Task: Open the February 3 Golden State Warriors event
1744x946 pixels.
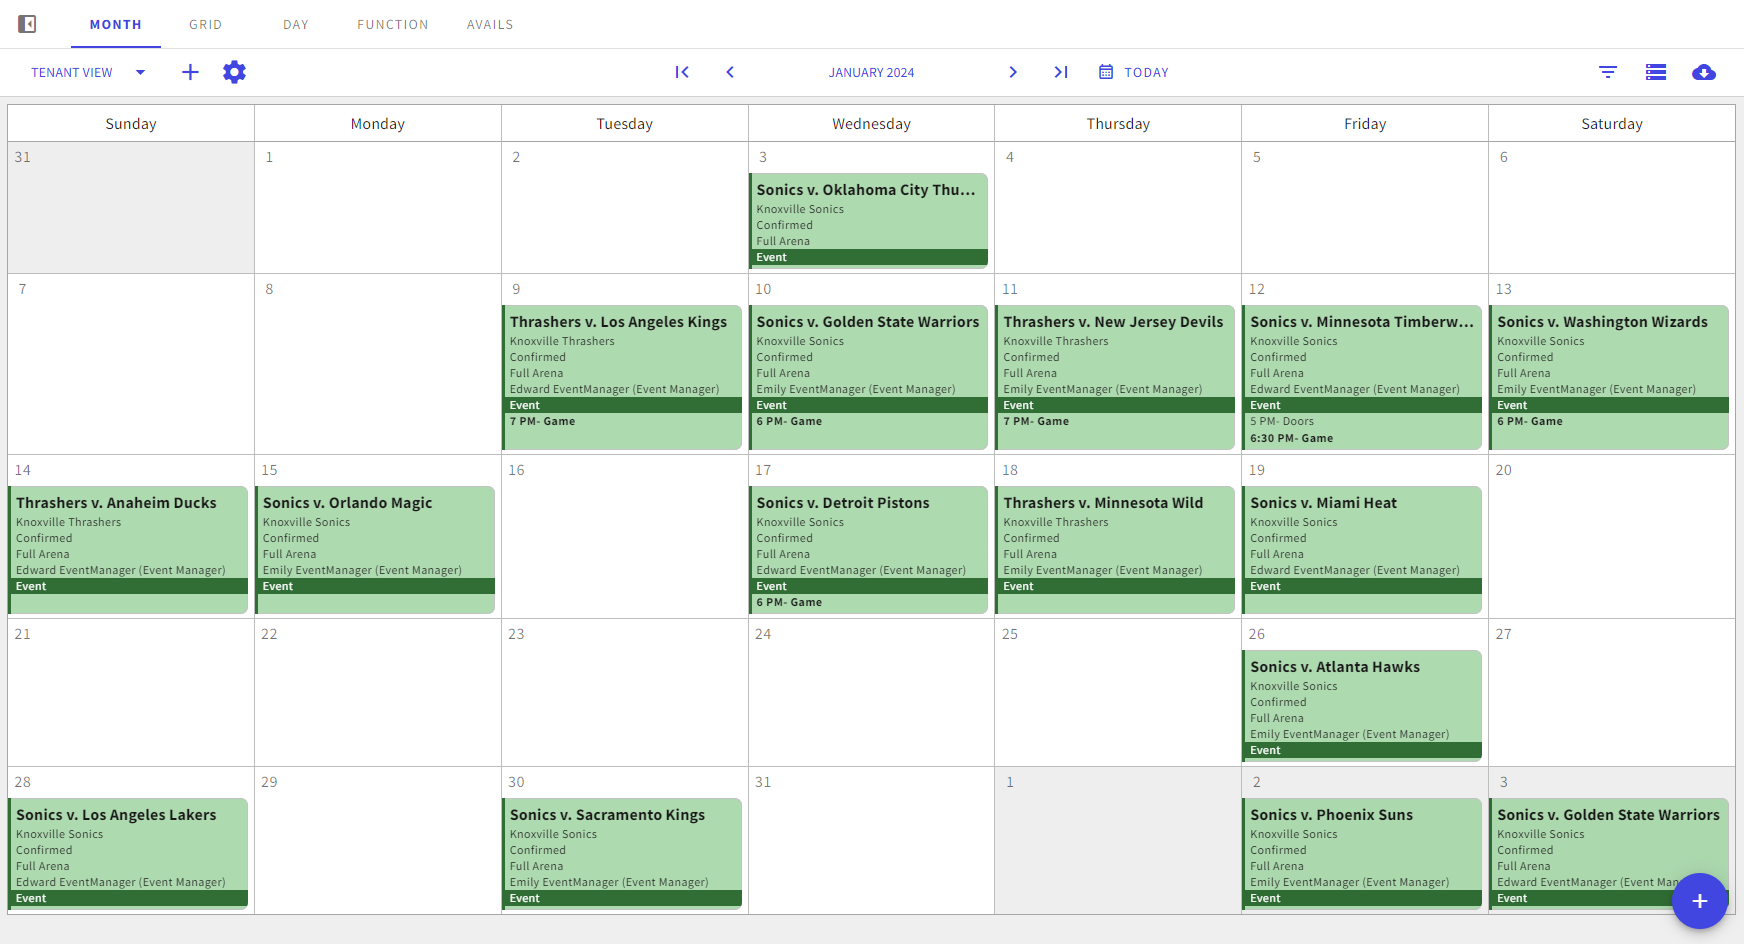Action: coord(1609,853)
